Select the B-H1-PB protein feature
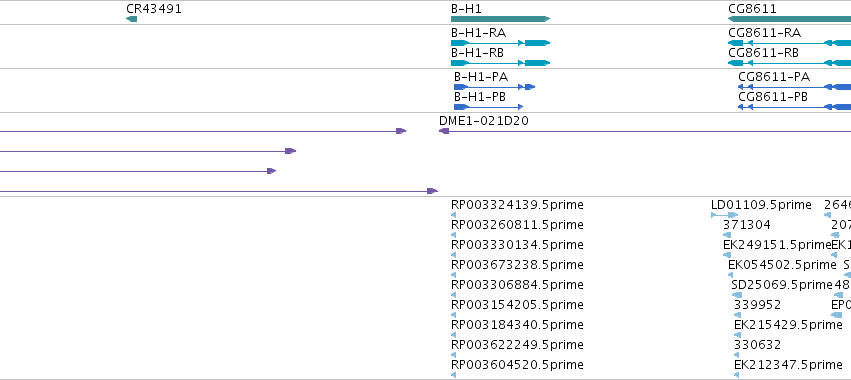The width and height of the screenshot is (851, 380). [x=488, y=107]
